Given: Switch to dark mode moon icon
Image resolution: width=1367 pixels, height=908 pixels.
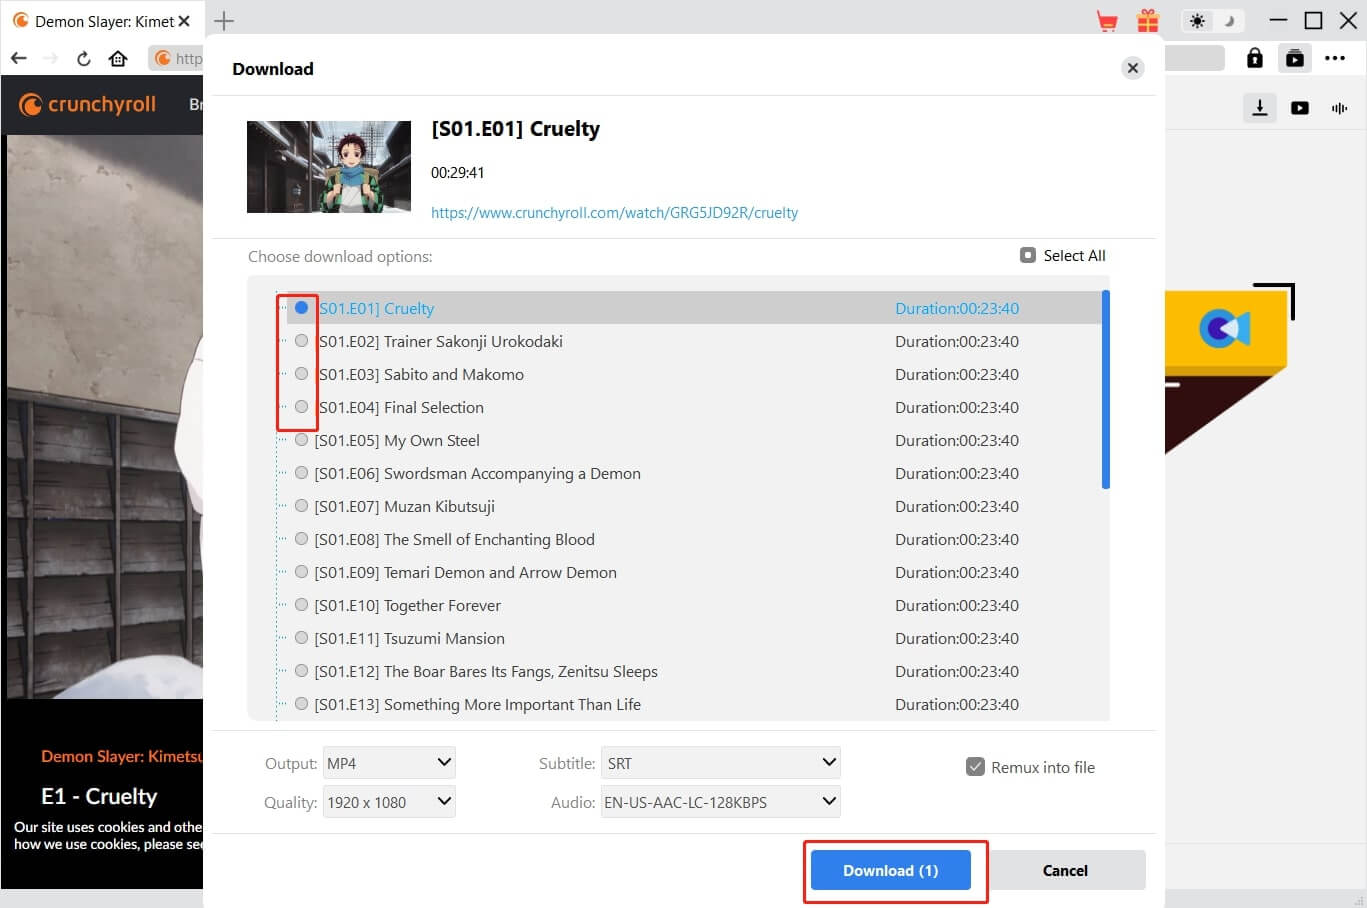Looking at the screenshot, I should pyautogui.click(x=1229, y=21).
